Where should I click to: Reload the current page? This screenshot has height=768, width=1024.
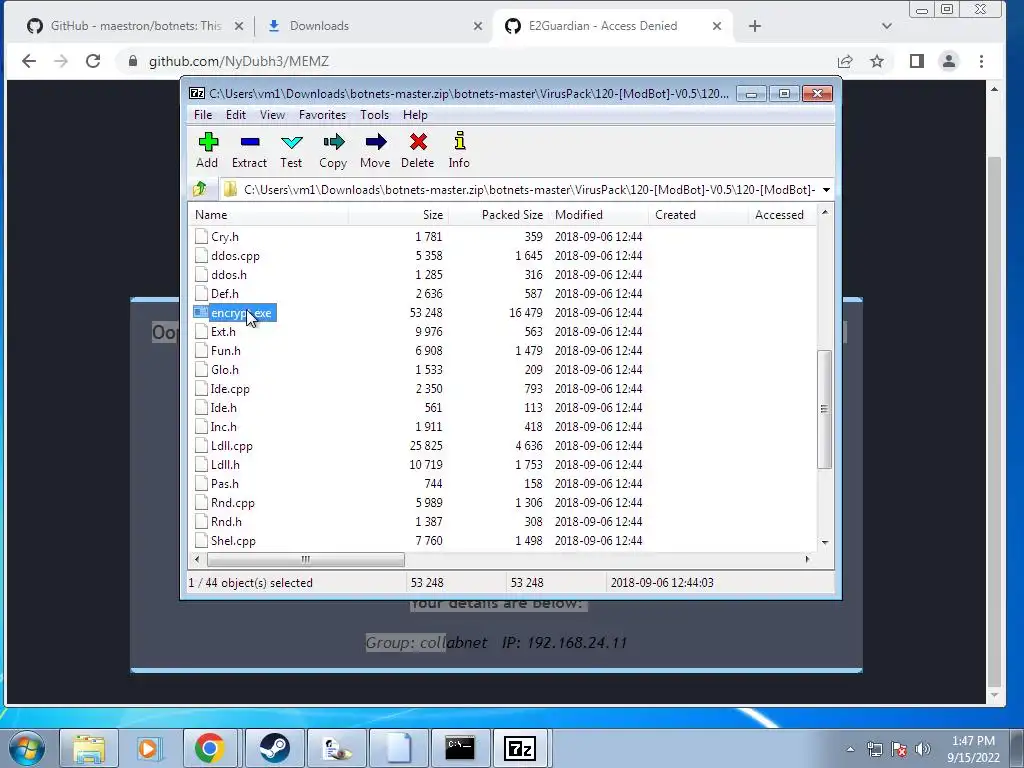point(93,61)
